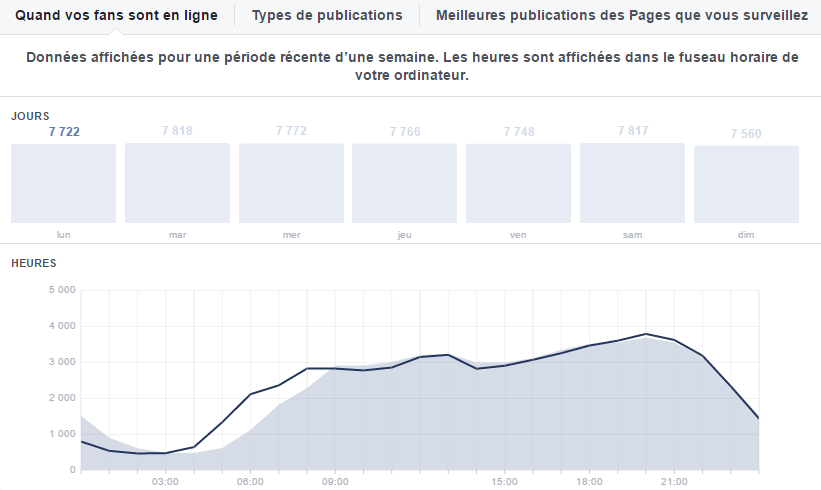Click the 5 000 y-axis label
Viewport: 821px width, 490px height.
(61, 291)
